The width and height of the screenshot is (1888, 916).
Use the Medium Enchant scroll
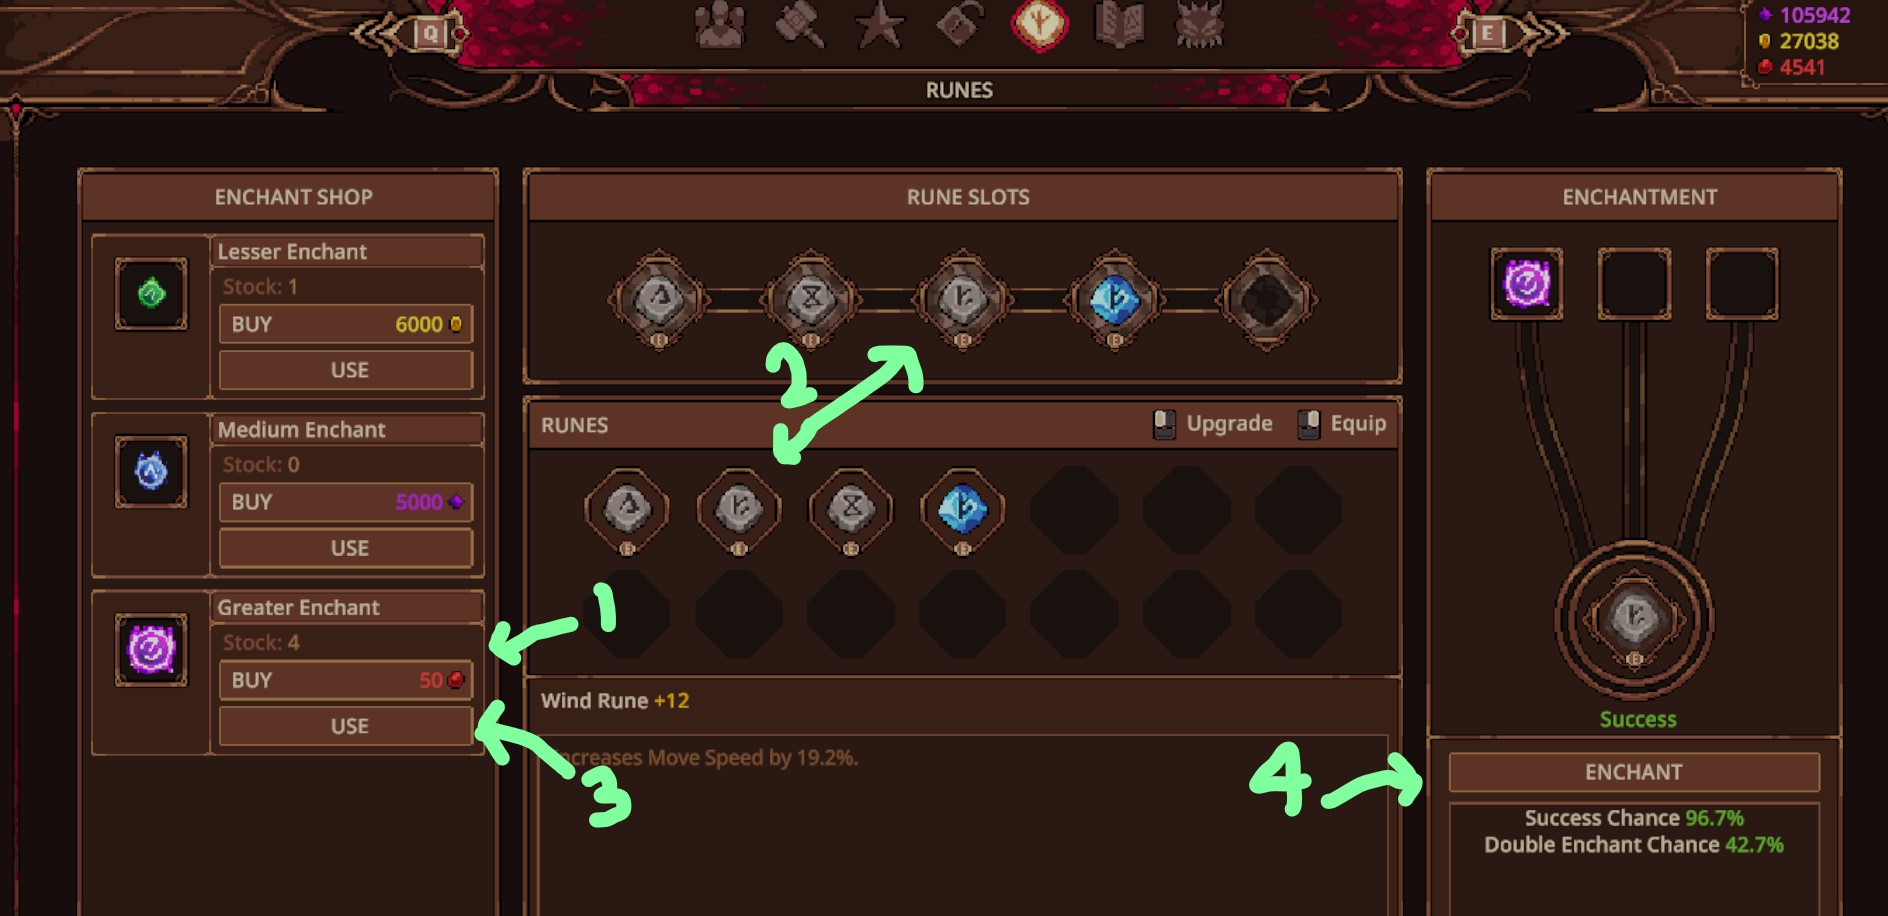[x=346, y=548]
